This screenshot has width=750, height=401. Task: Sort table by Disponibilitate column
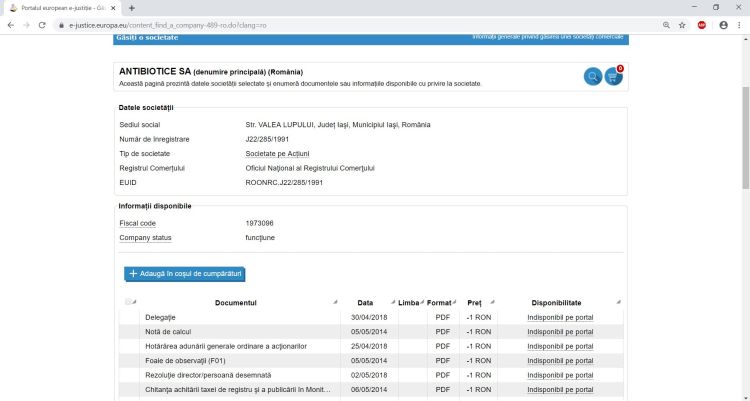point(556,302)
